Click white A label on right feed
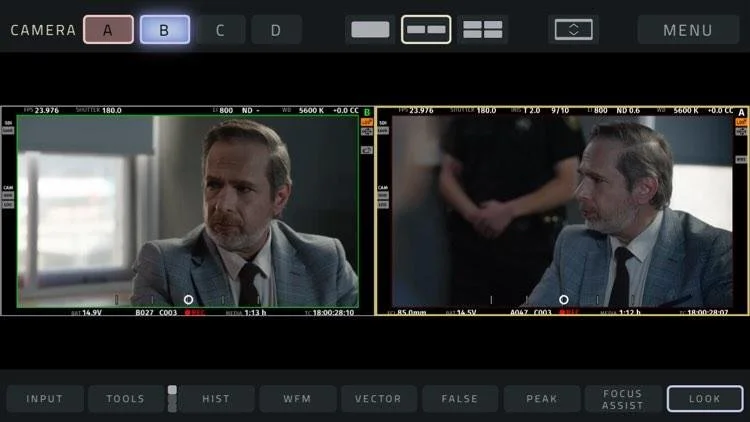 click(741, 112)
